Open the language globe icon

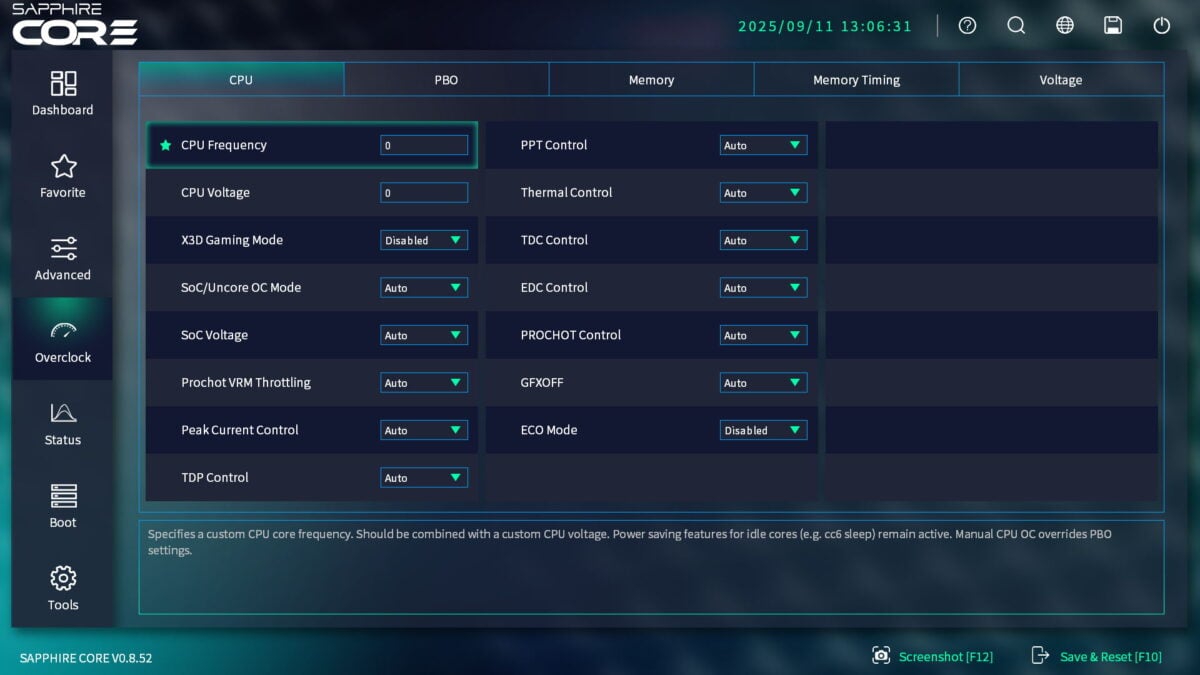(x=1065, y=26)
